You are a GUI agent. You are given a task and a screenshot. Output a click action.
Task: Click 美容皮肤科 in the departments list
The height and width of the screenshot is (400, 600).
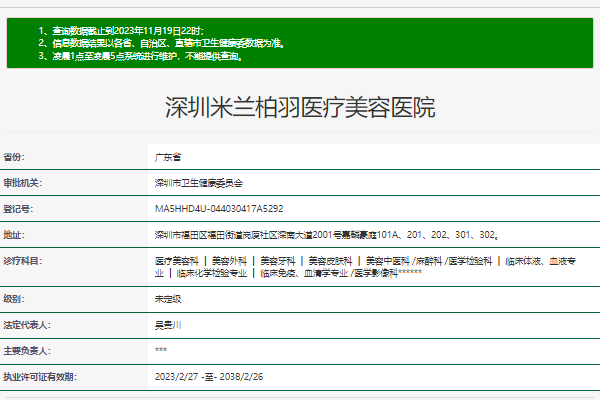click(330, 261)
